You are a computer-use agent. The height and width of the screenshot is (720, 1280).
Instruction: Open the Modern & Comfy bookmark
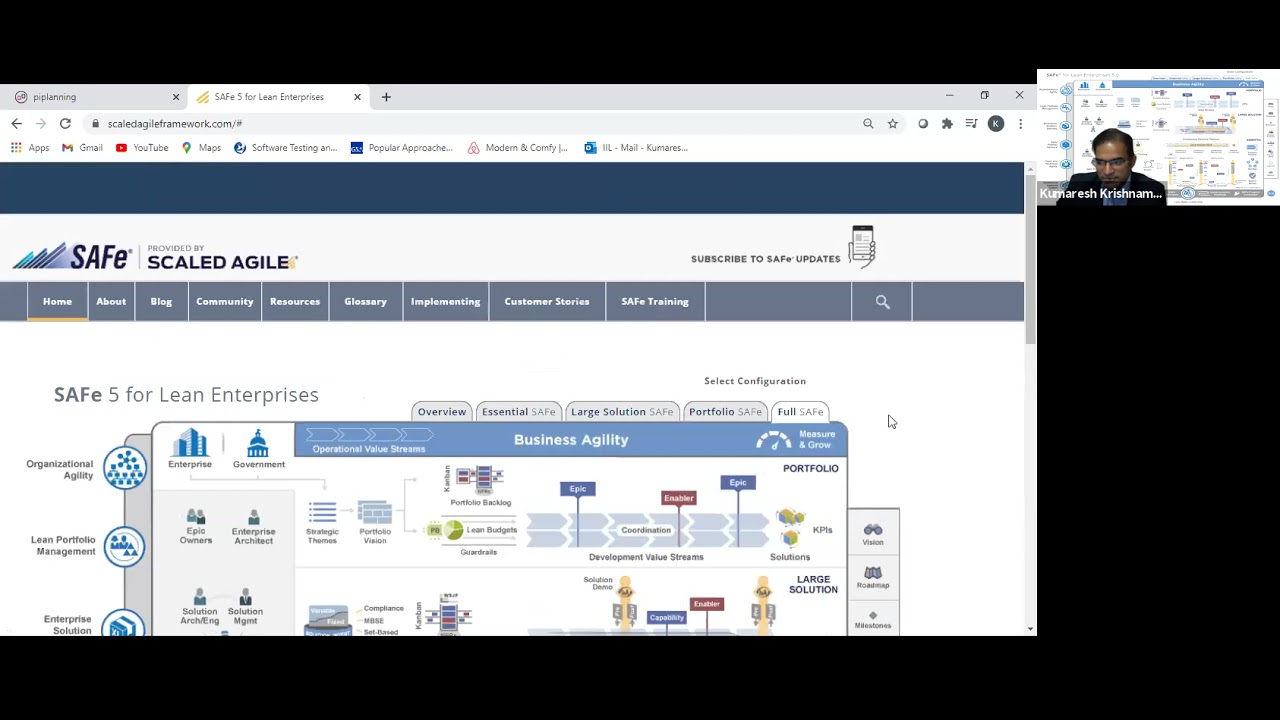[517, 148]
